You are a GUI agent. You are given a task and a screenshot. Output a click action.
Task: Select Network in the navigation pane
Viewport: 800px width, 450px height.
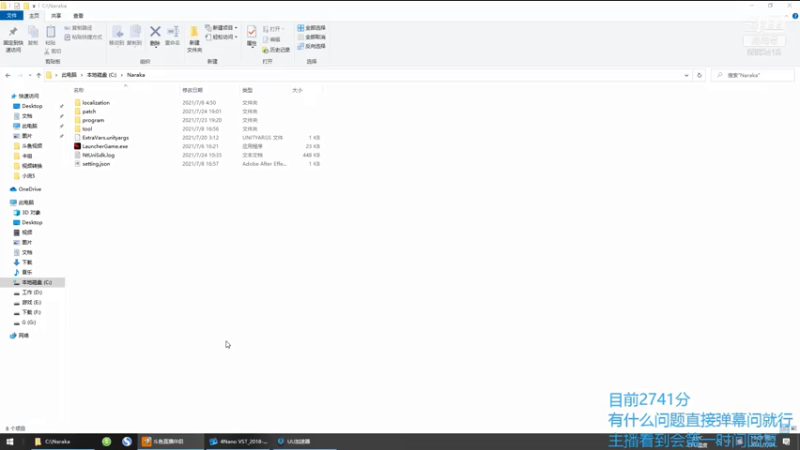click(x=23, y=336)
